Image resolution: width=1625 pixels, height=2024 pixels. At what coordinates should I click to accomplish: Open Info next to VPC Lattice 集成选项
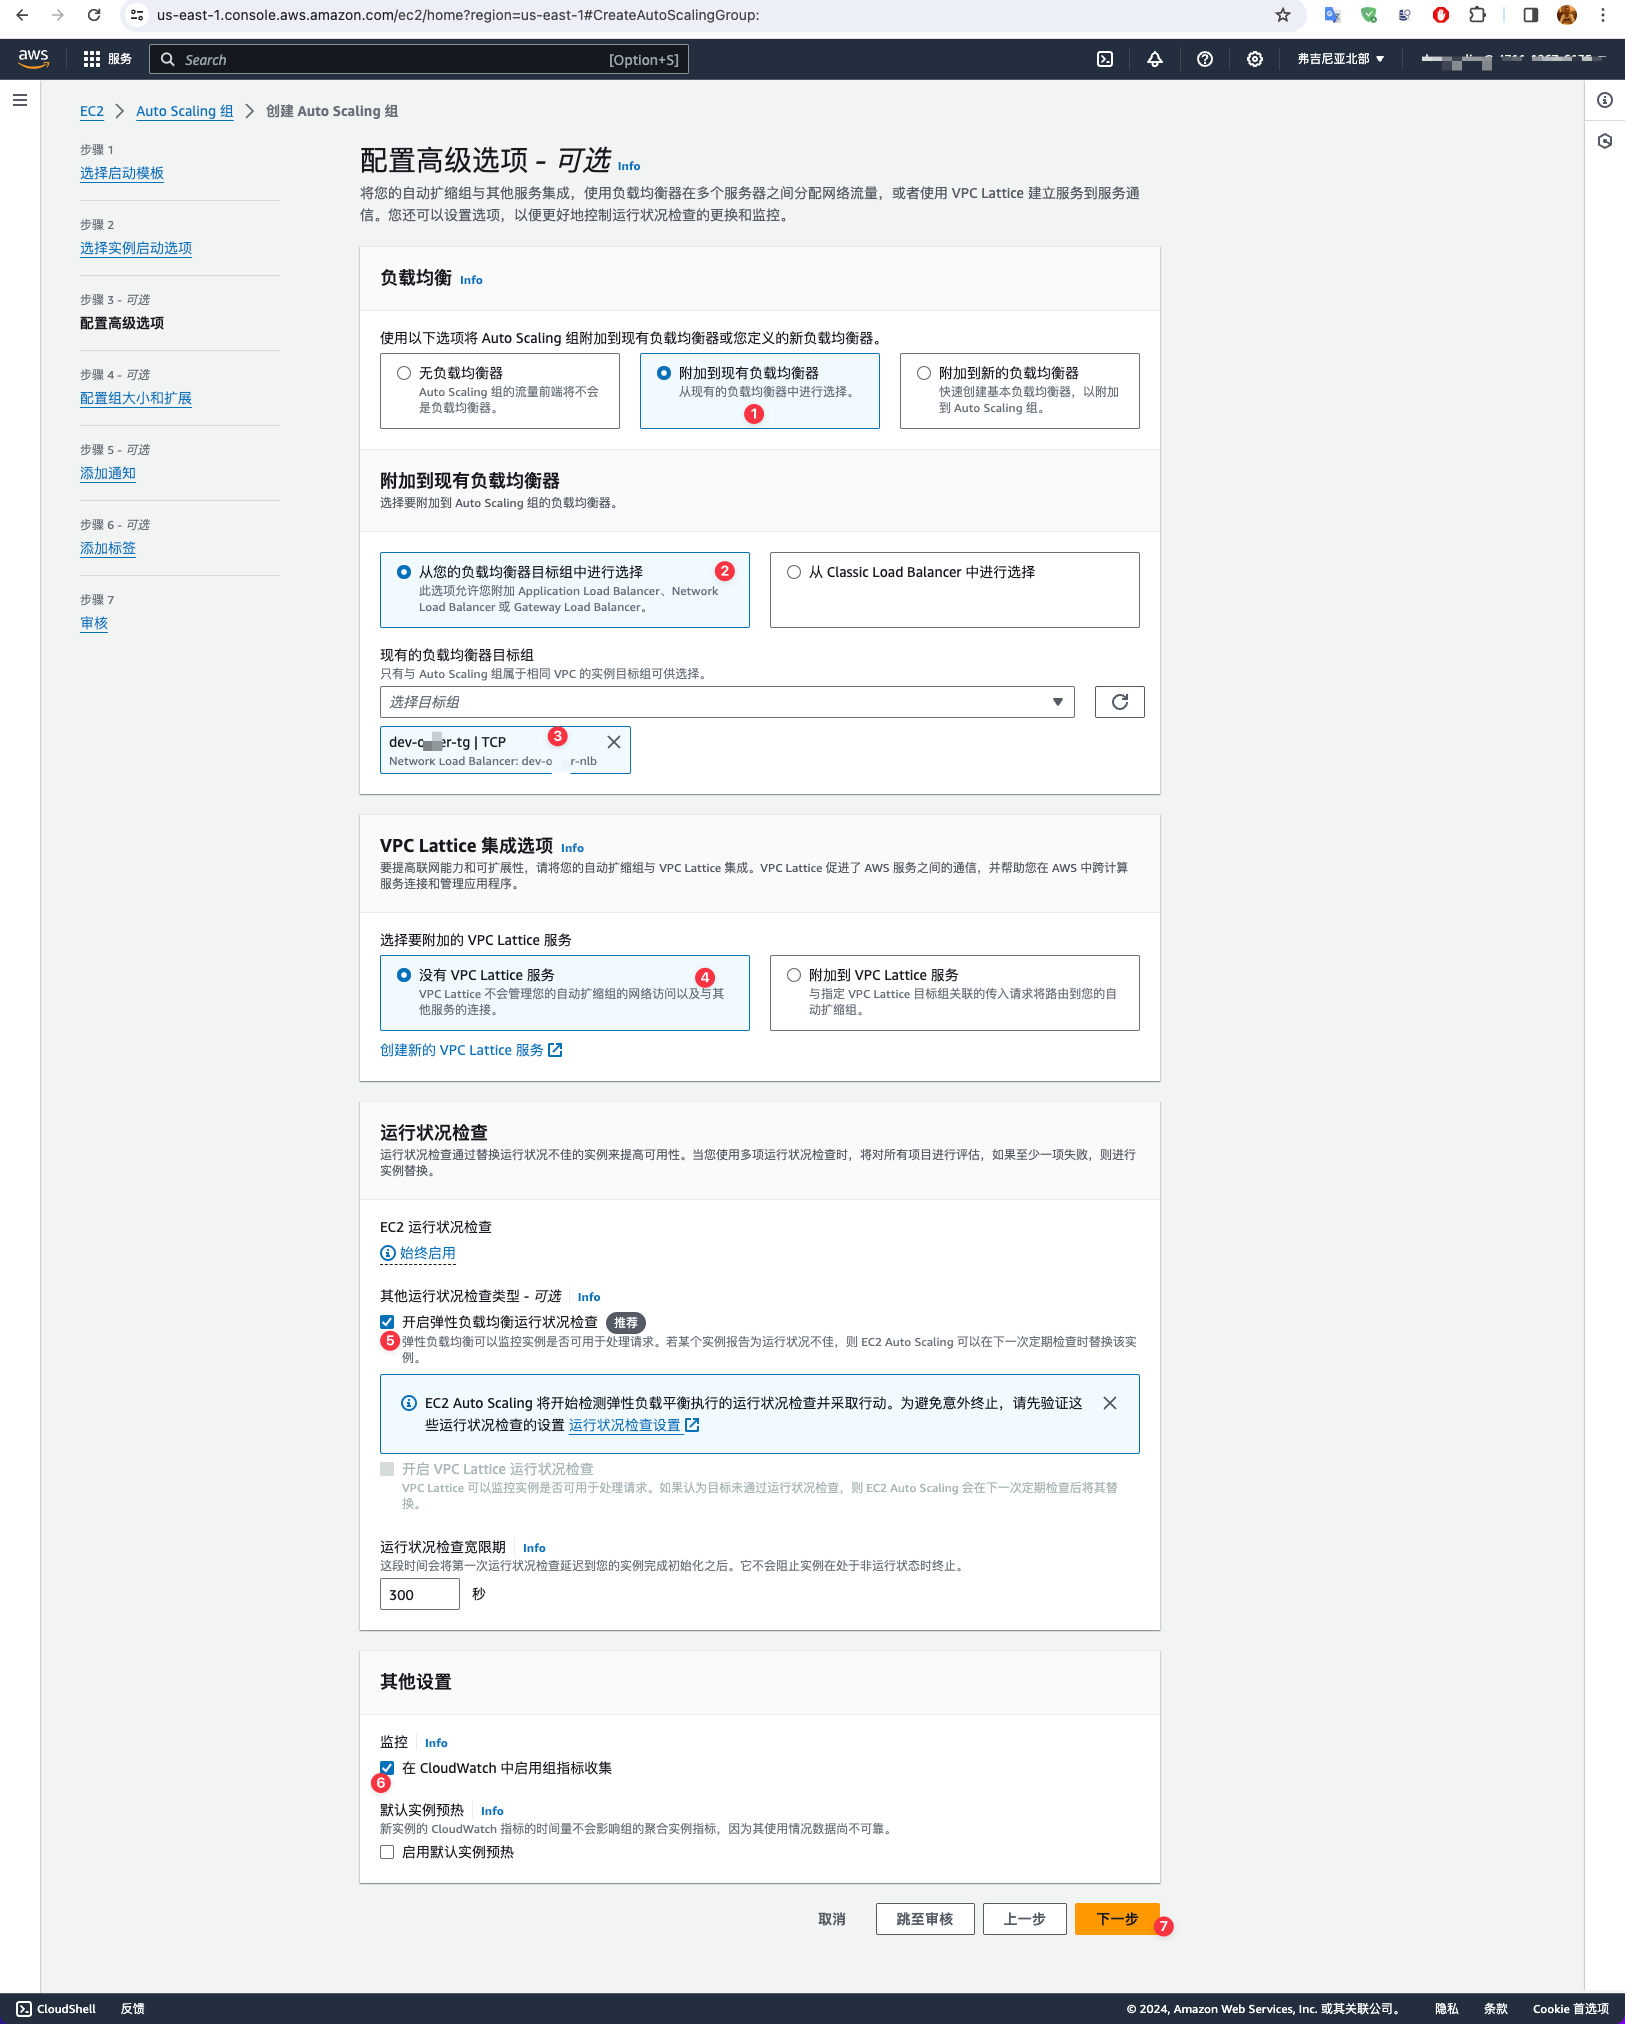[x=572, y=848]
